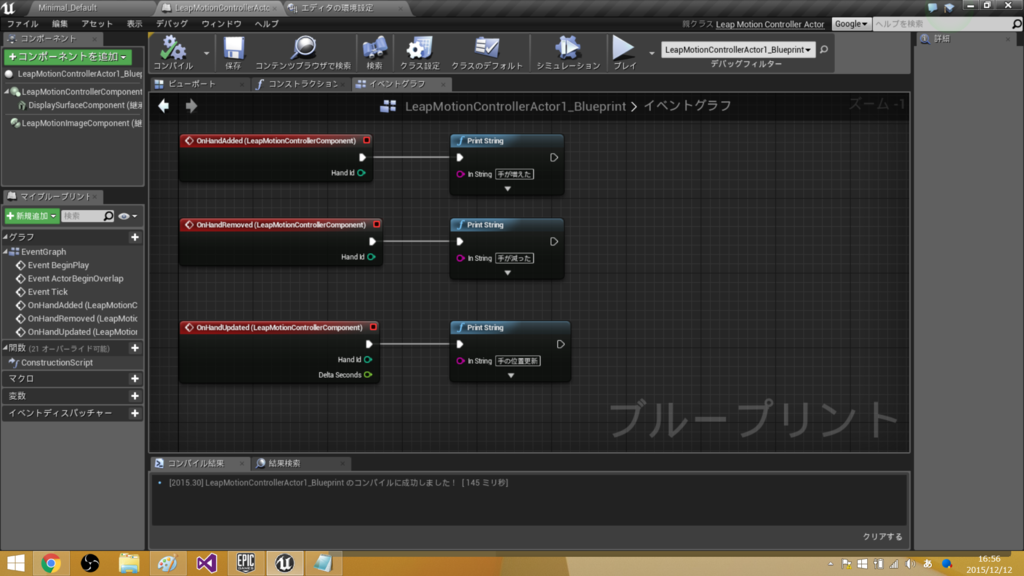Select Event BeginPlay in tree
This screenshot has height=576, width=1024.
pos(58,265)
